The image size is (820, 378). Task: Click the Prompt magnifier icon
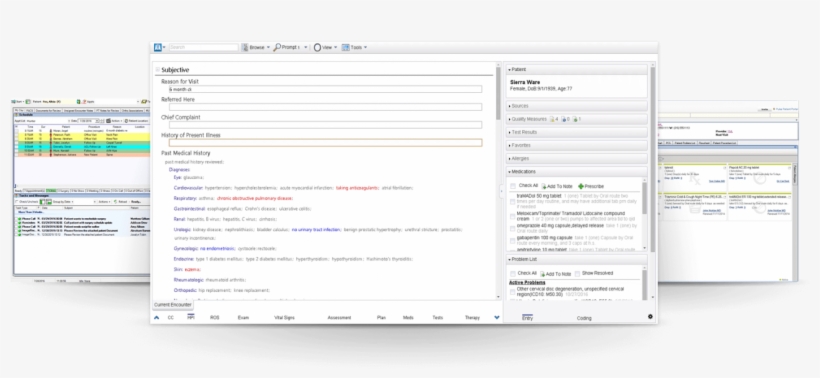(x=277, y=47)
